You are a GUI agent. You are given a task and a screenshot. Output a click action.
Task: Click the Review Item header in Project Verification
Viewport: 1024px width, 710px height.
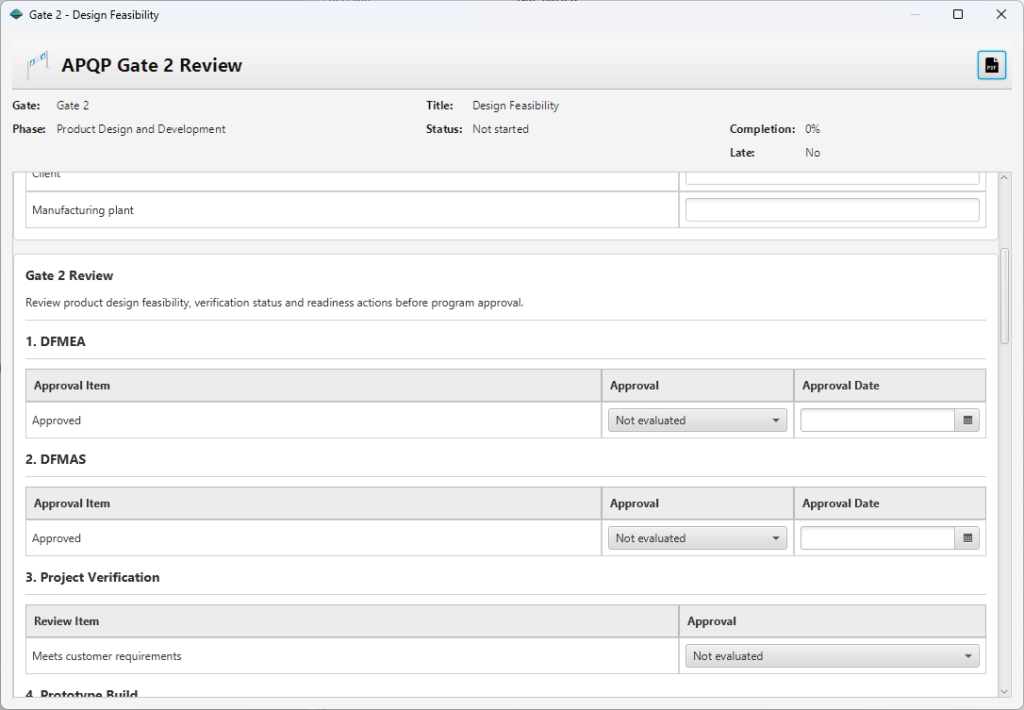click(x=67, y=622)
